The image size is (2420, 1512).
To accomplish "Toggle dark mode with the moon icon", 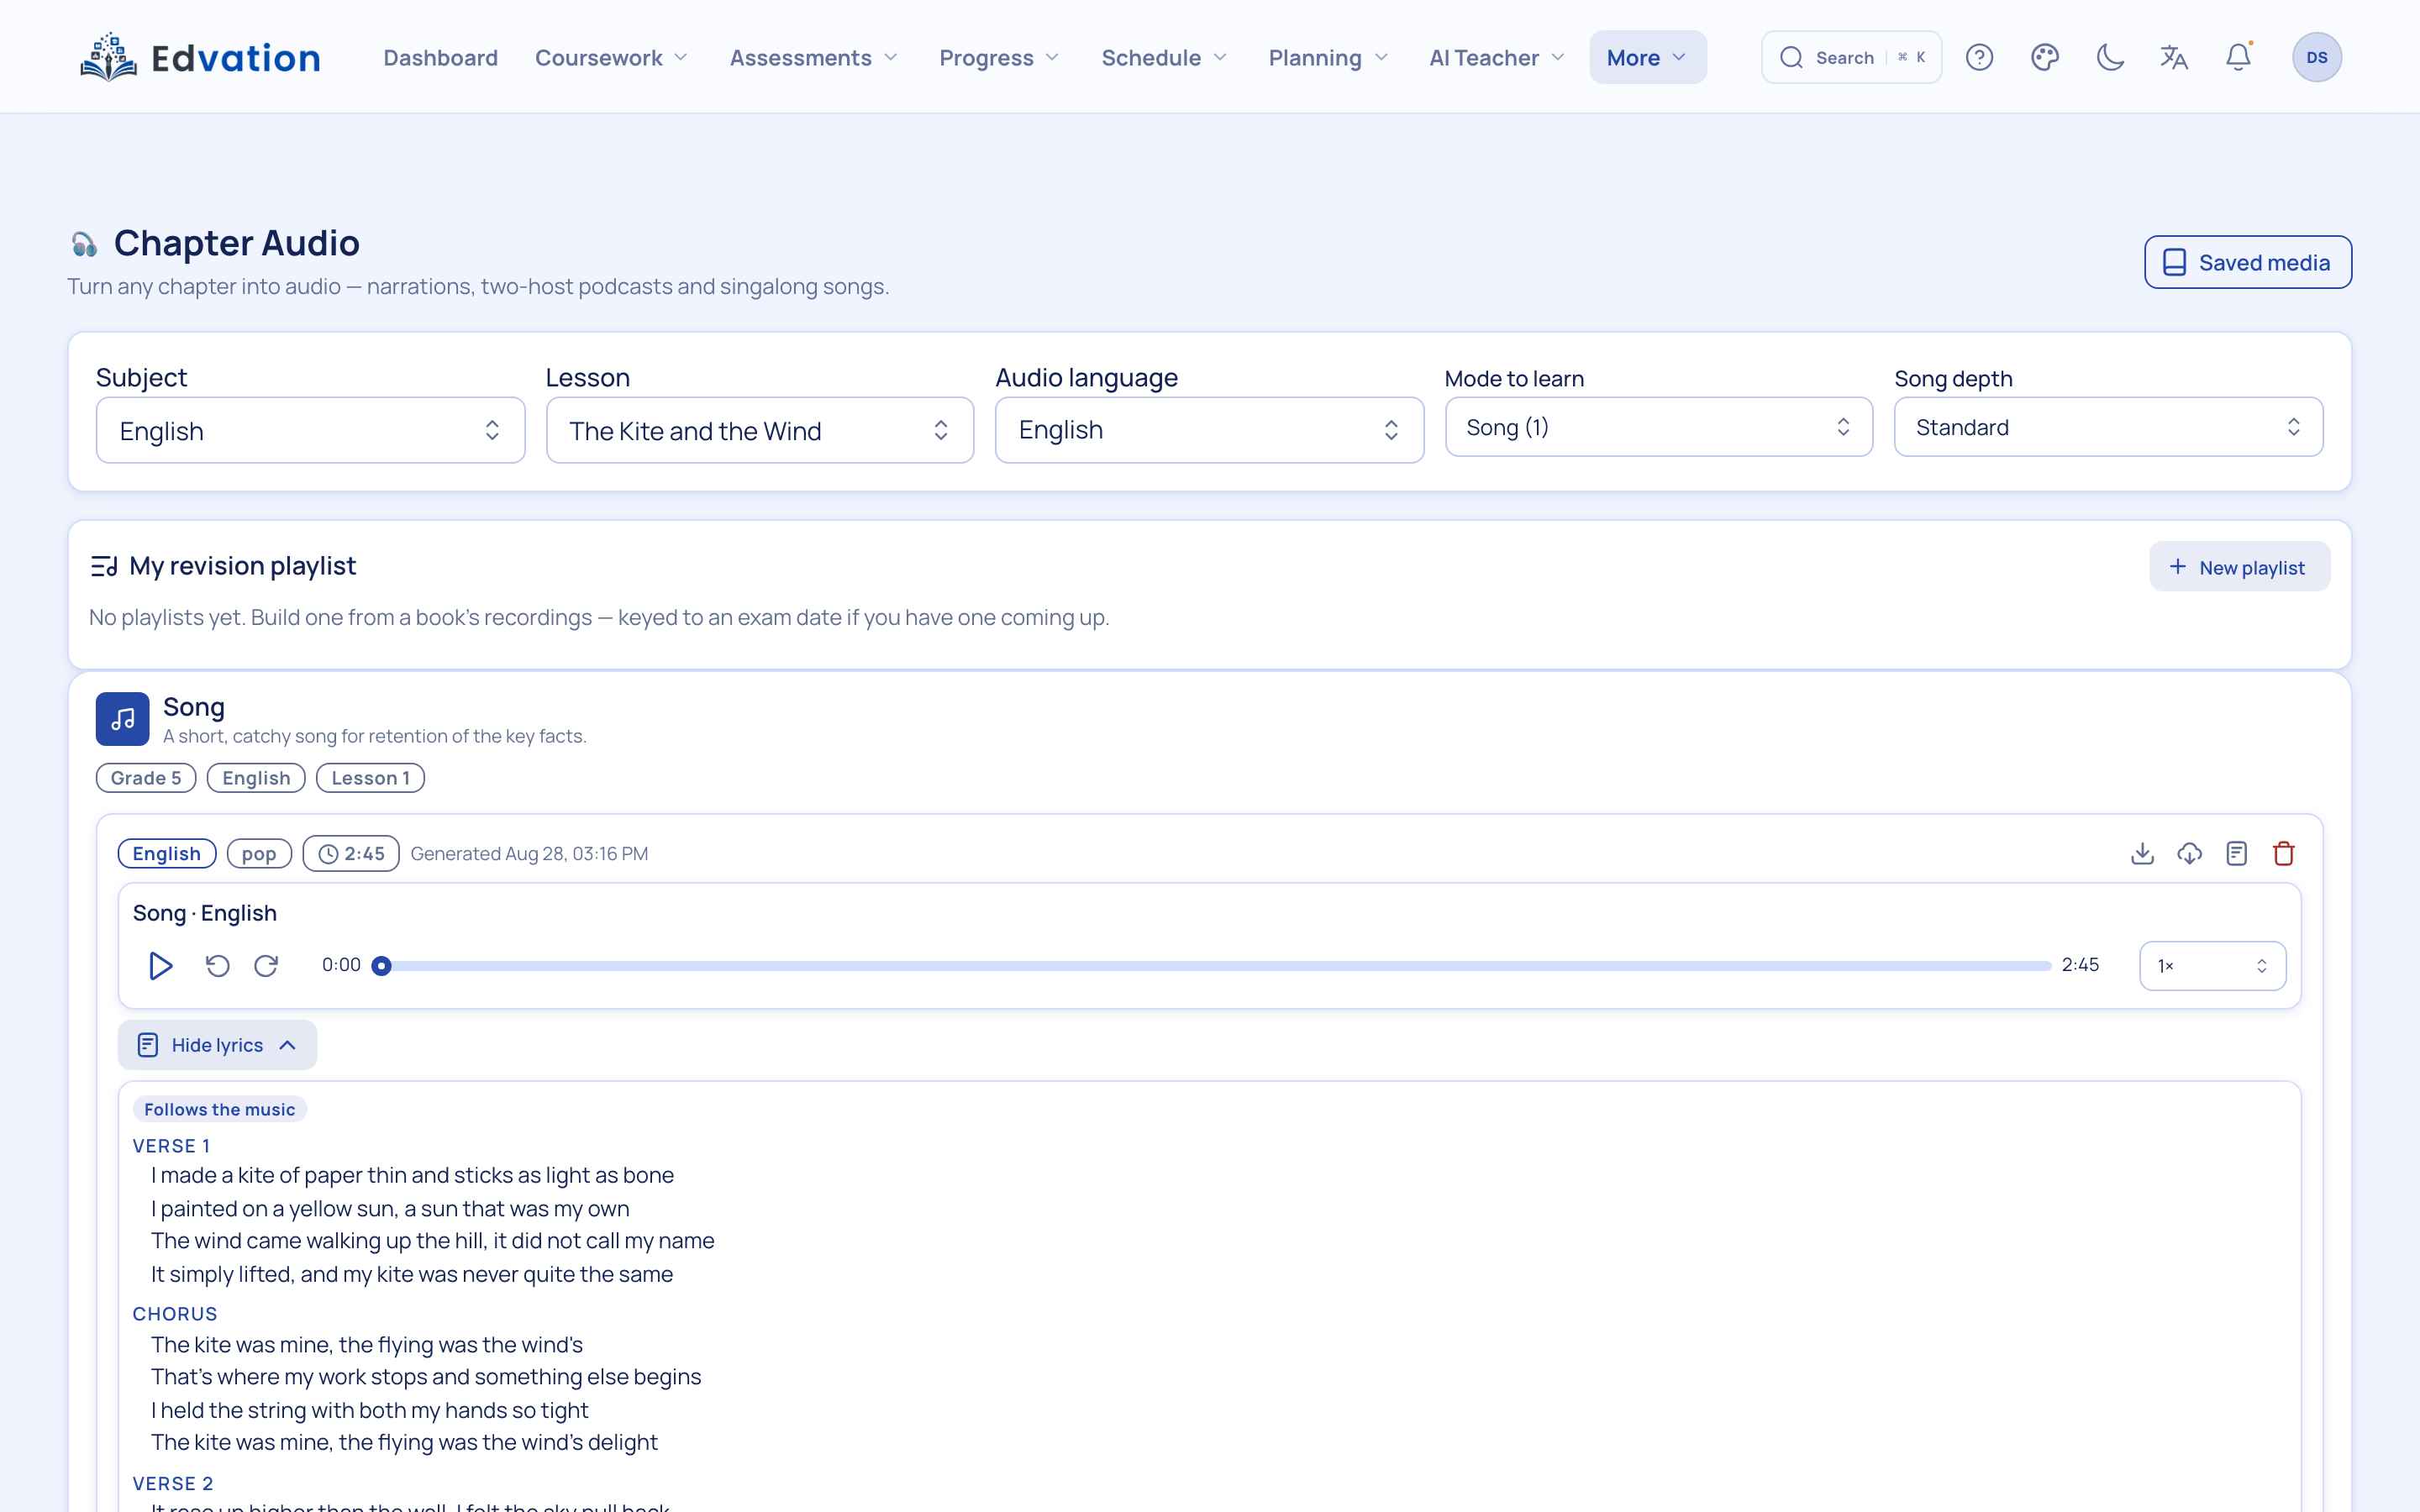I will point(2110,57).
